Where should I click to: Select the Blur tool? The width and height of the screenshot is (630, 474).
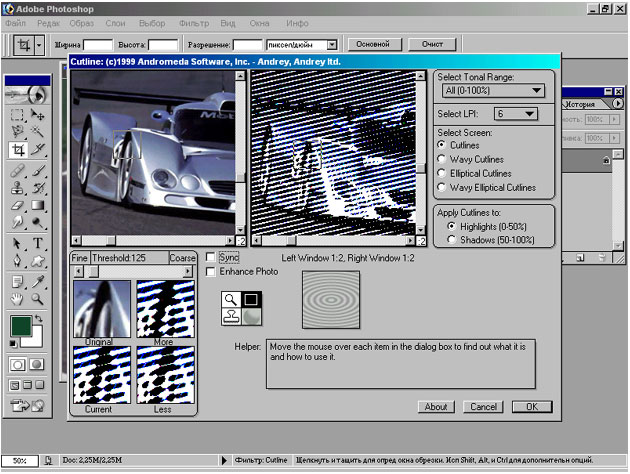click(x=17, y=222)
